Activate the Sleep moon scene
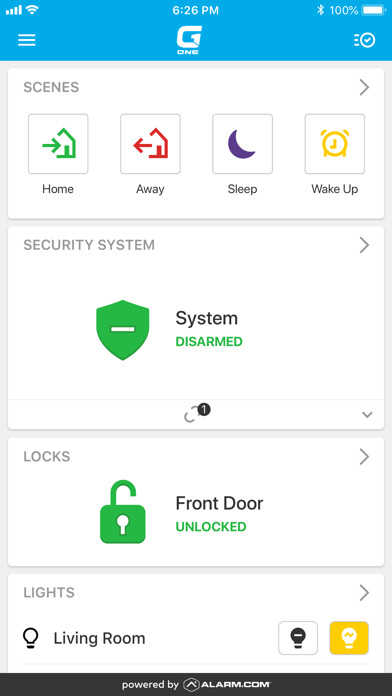 coord(242,144)
